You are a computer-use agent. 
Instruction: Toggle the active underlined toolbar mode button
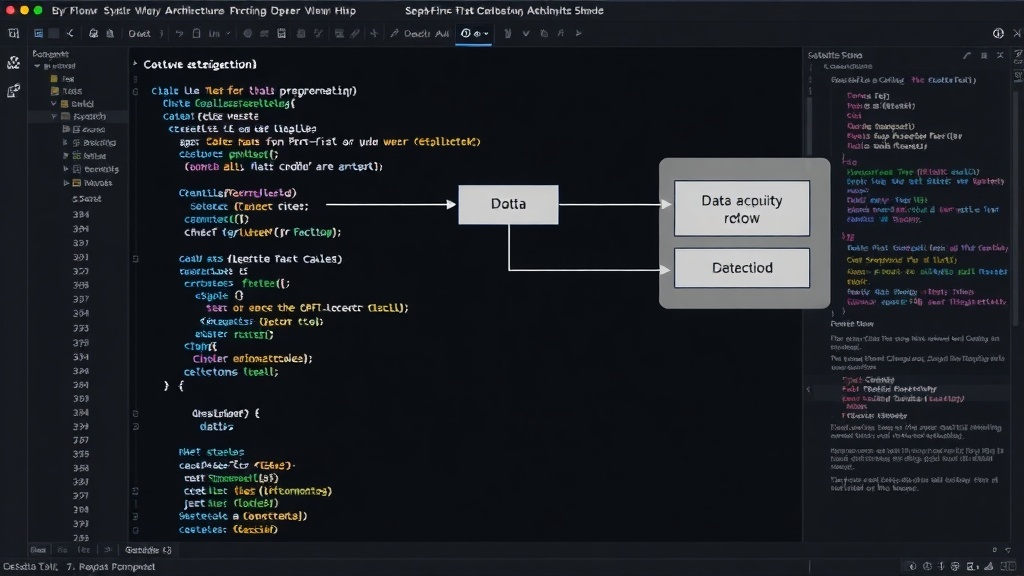coord(474,34)
